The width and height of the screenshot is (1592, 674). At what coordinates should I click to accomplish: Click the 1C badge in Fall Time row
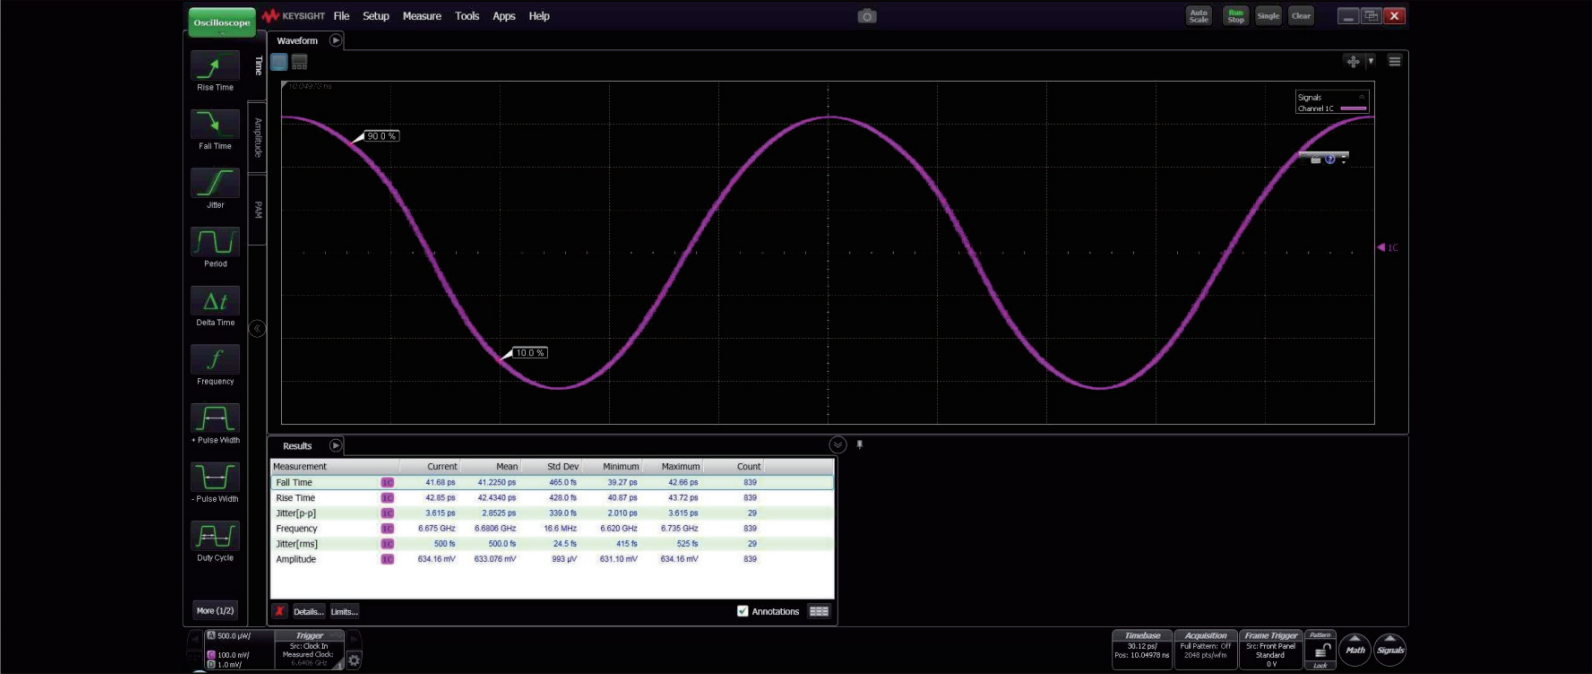387,482
